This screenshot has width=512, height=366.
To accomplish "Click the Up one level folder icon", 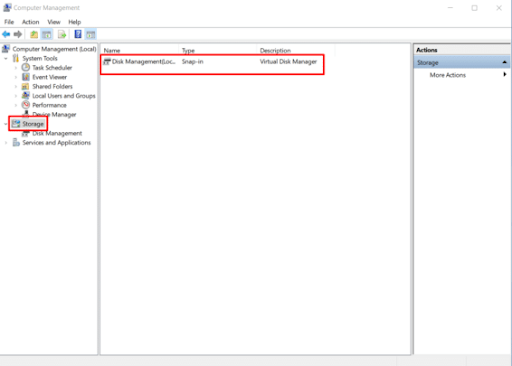I will [x=34, y=34].
